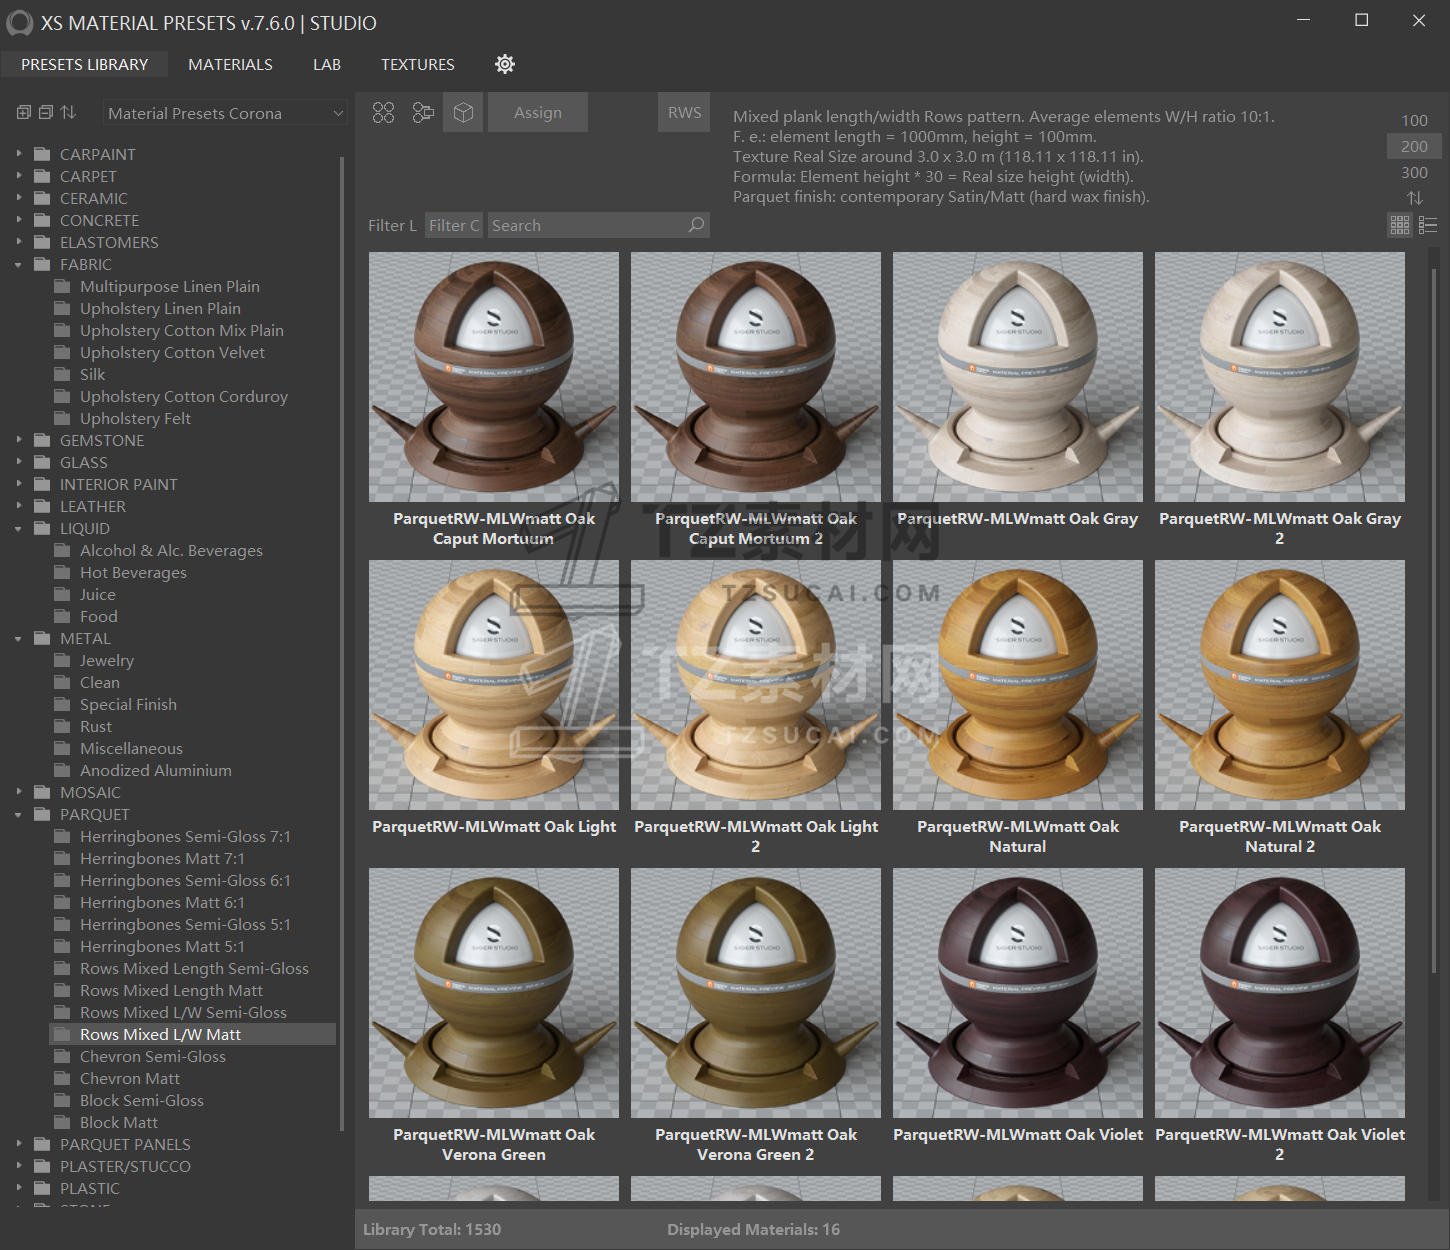Click the Assign button
1450x1250 pixels.
[x=538, y=113]
